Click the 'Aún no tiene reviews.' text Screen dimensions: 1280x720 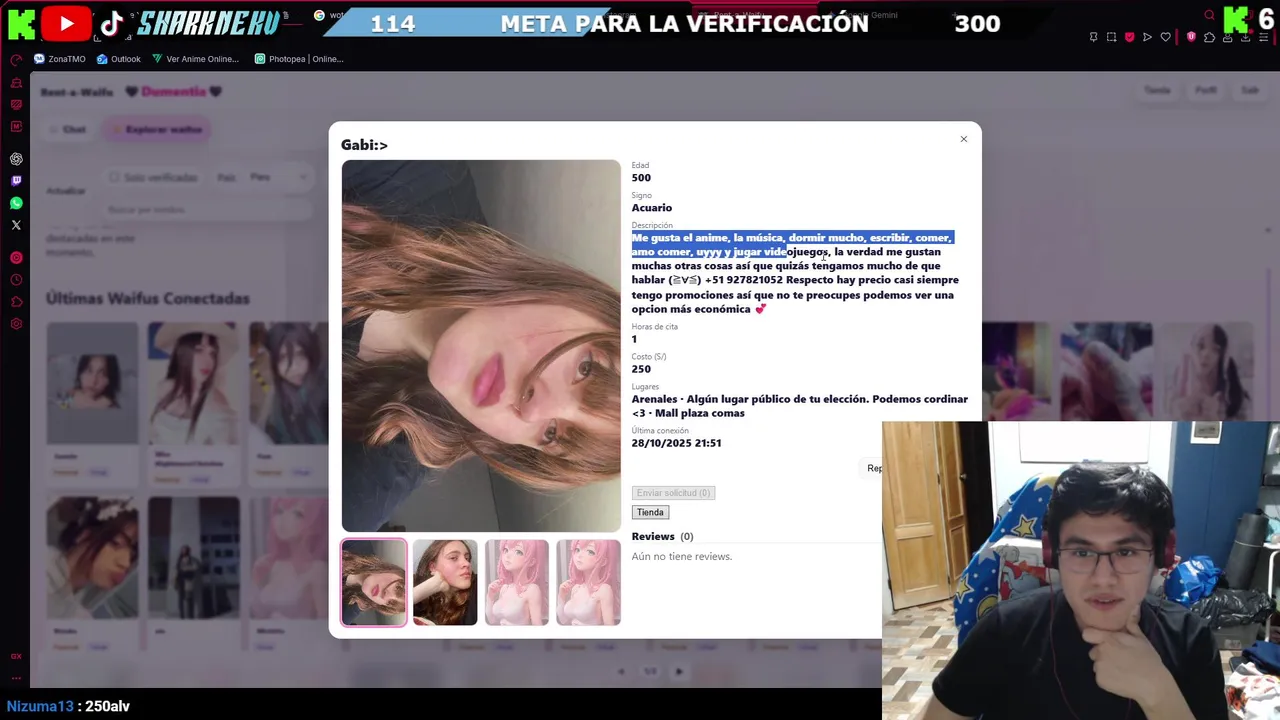(x=682, y=556)
